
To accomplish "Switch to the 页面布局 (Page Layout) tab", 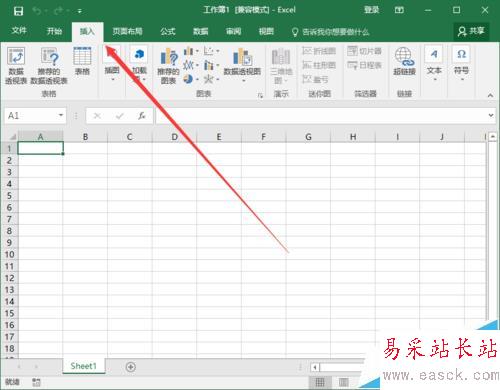I will (127, 31).
